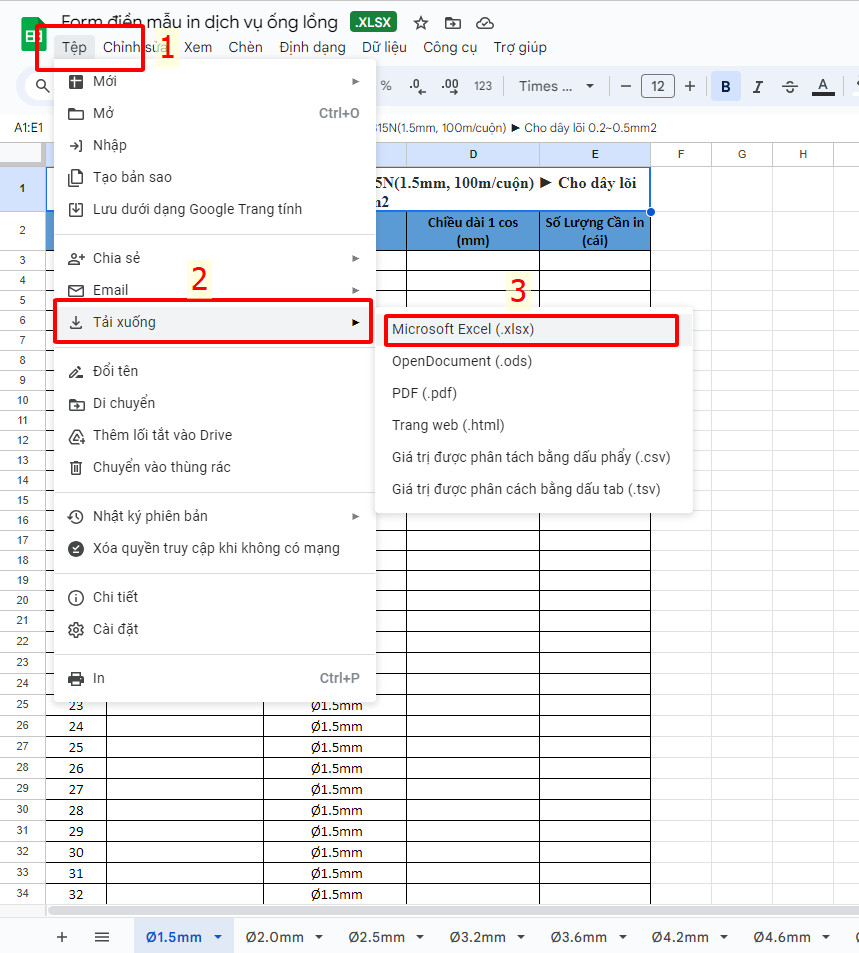Add a new sheet with plus icon
859x953 pixels.
(62, 937)
